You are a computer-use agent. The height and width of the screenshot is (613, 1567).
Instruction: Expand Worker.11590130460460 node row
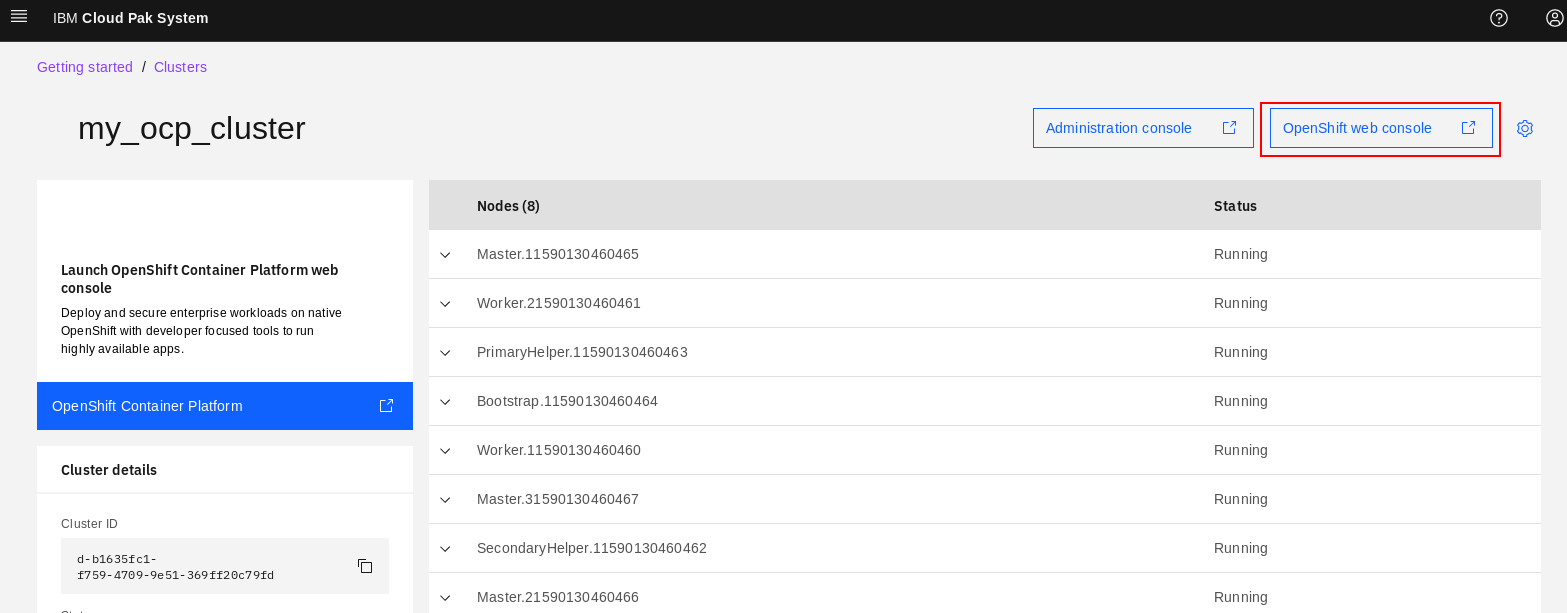tap(445, 451)
